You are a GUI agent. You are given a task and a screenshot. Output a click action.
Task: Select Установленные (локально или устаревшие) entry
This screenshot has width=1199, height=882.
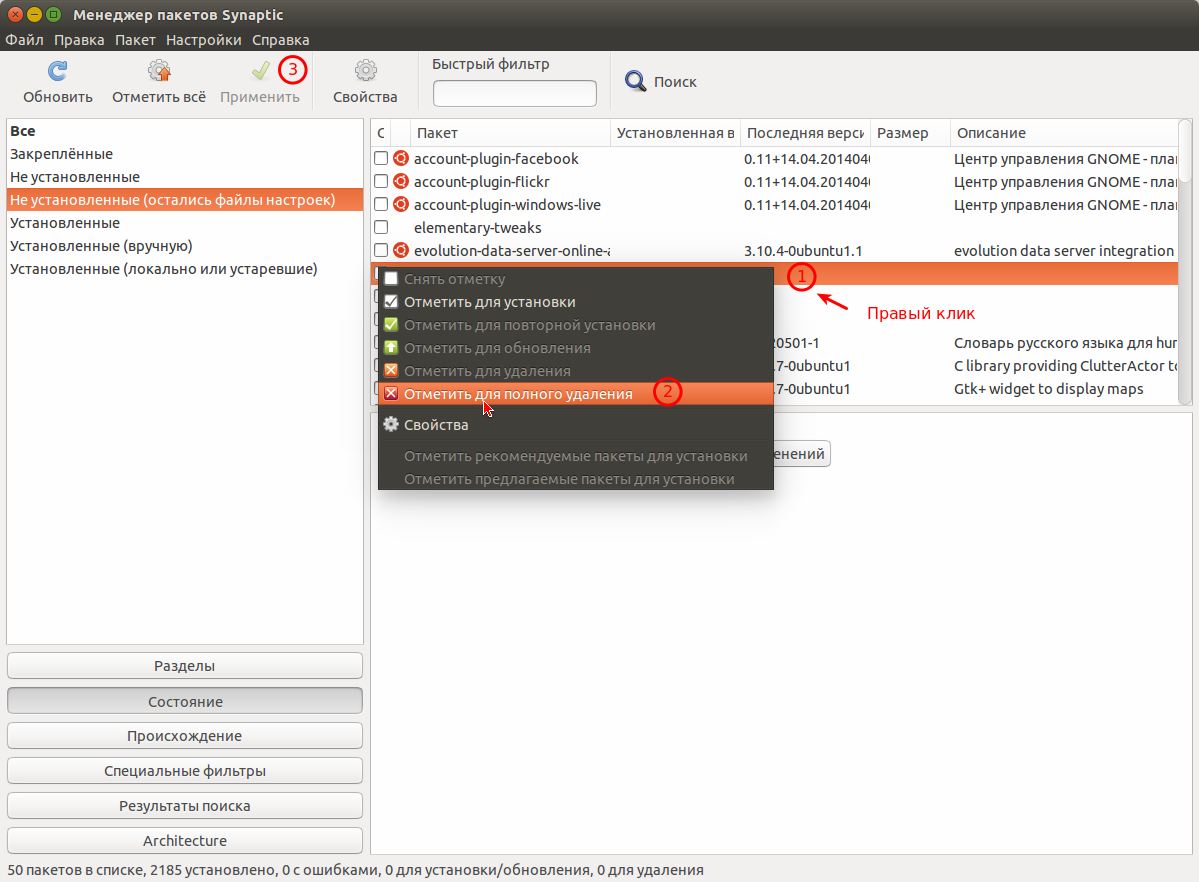click(x=184, y=269)
